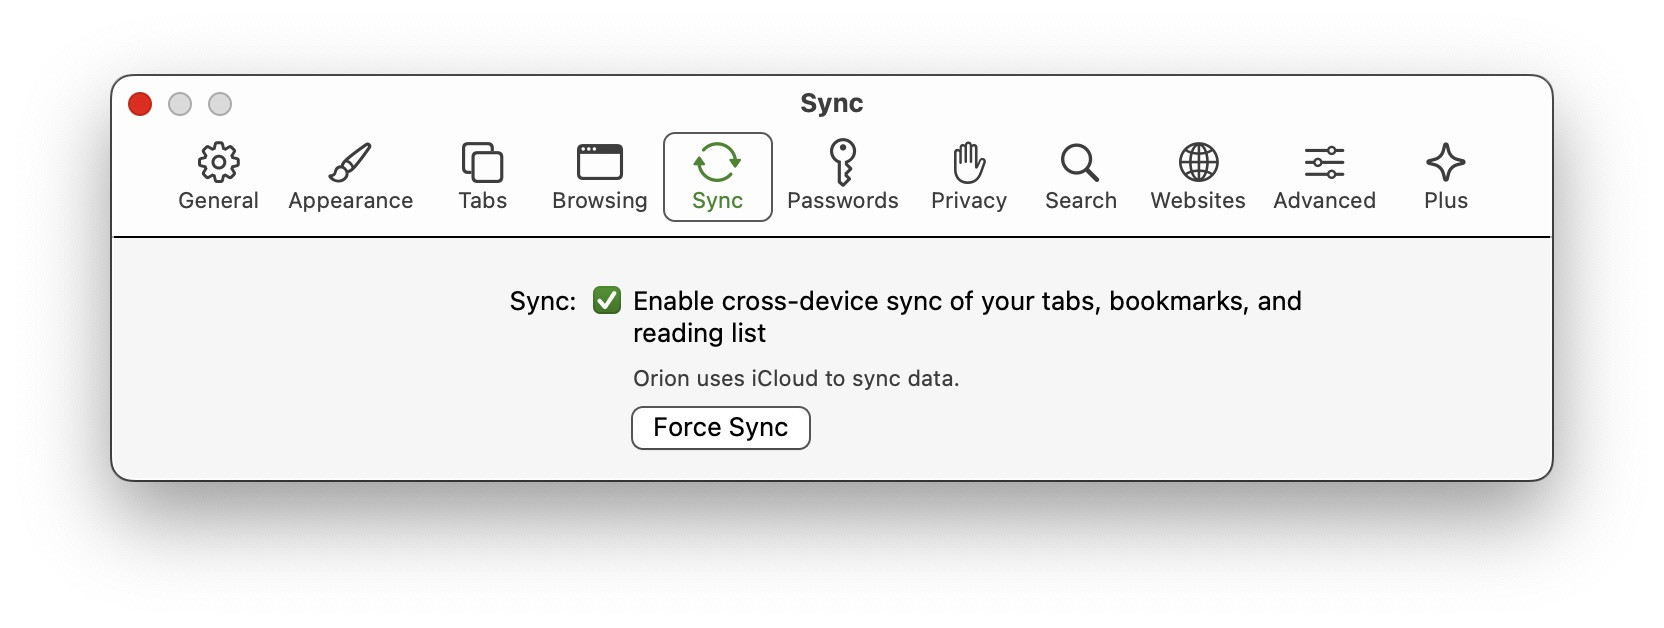This screenshot has height=628, width=1664.
Task: Open Advanced via the sliders icon
Action: pos(1324,162)
